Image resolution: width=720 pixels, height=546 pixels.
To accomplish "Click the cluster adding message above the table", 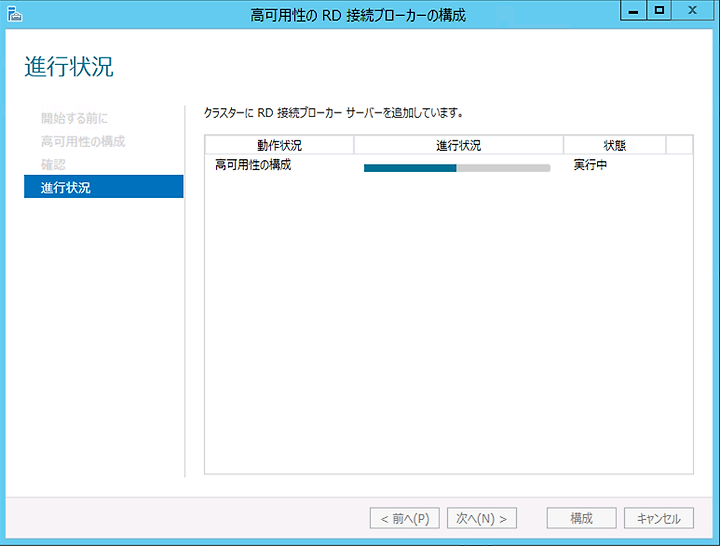I will (333, 113).
